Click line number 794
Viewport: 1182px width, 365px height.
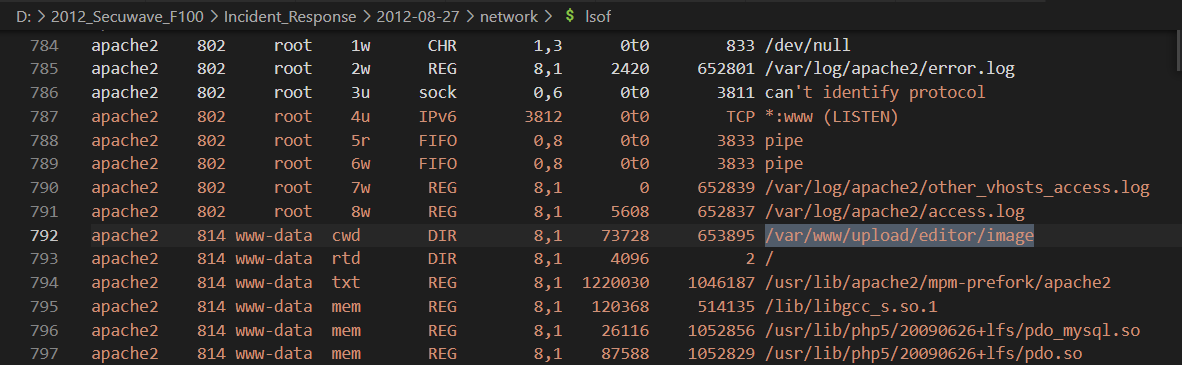(44, 284)
